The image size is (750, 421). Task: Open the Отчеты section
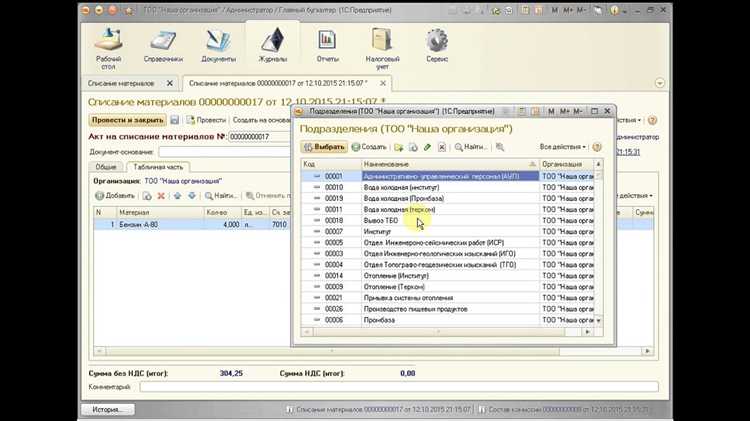point(327,46)
